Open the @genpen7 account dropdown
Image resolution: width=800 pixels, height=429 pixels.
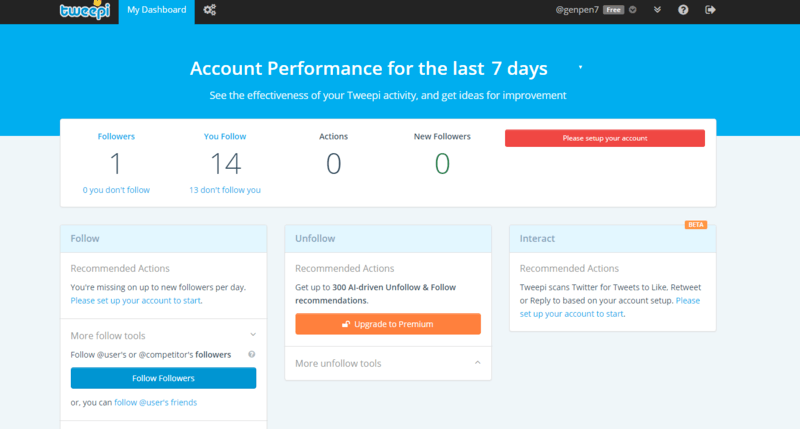(x=577, y=10)
